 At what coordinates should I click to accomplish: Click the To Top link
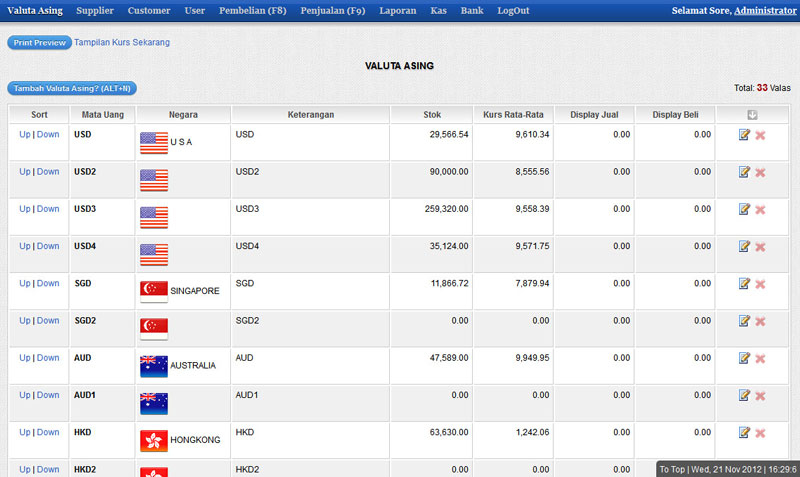coord(671,468)
